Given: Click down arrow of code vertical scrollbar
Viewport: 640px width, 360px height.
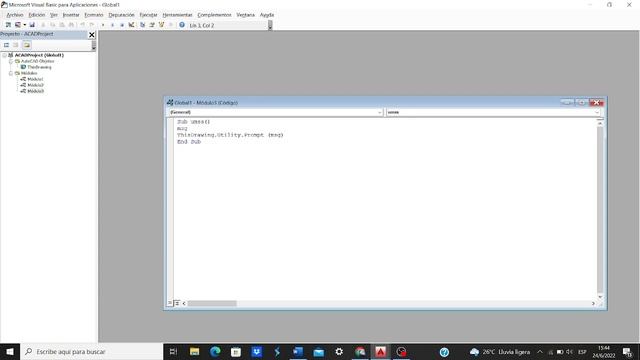Looking at the screenshot, I should [x=600, y=297].
